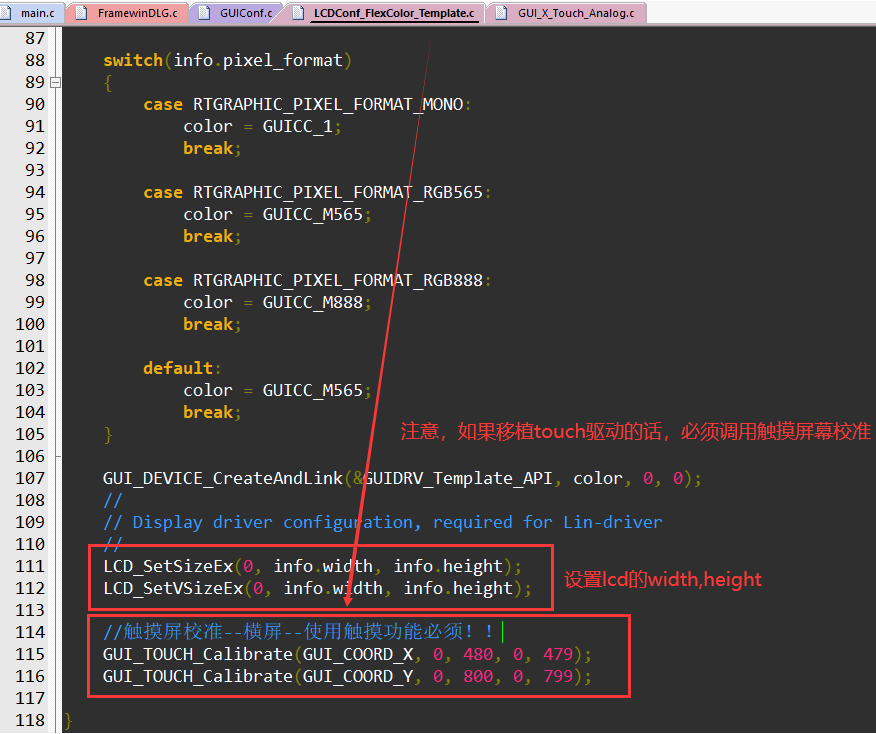Image resolution: width=876 pixels, height=734 pixels.
Task: Collapse the code block using the fold marker
Action: point(56,82)
